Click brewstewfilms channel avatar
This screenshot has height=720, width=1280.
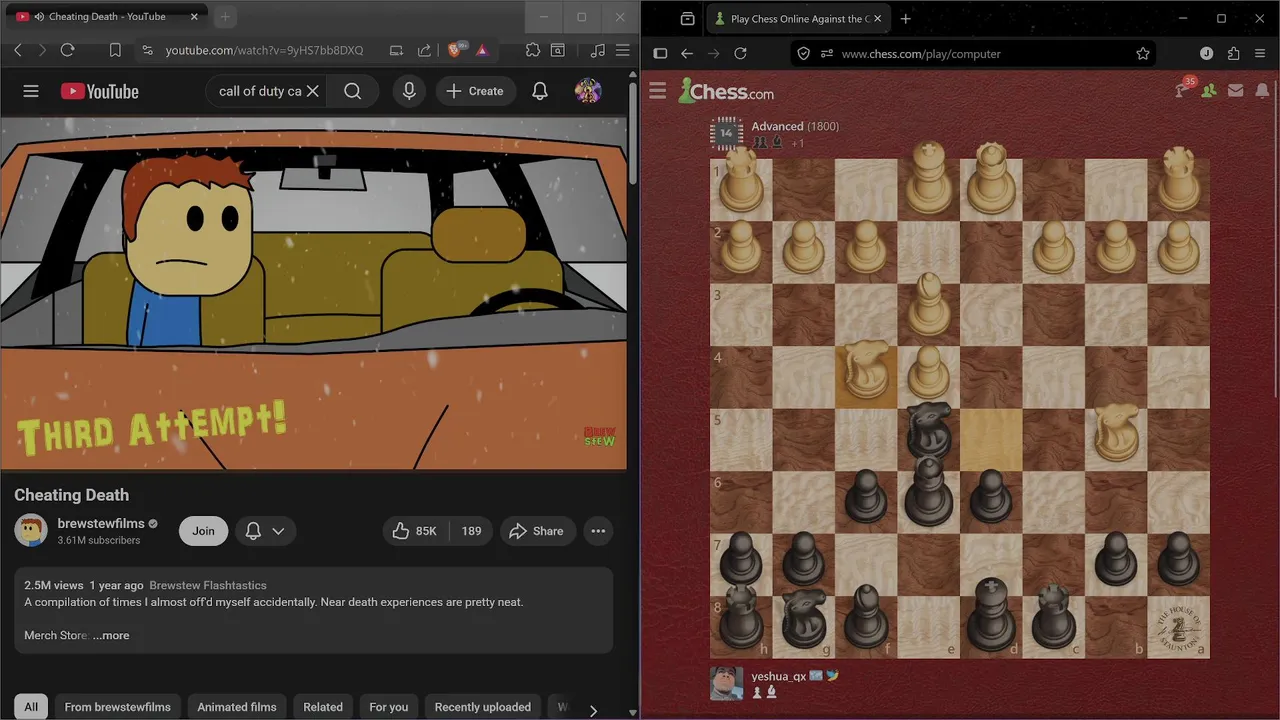[x=31, y=530]
